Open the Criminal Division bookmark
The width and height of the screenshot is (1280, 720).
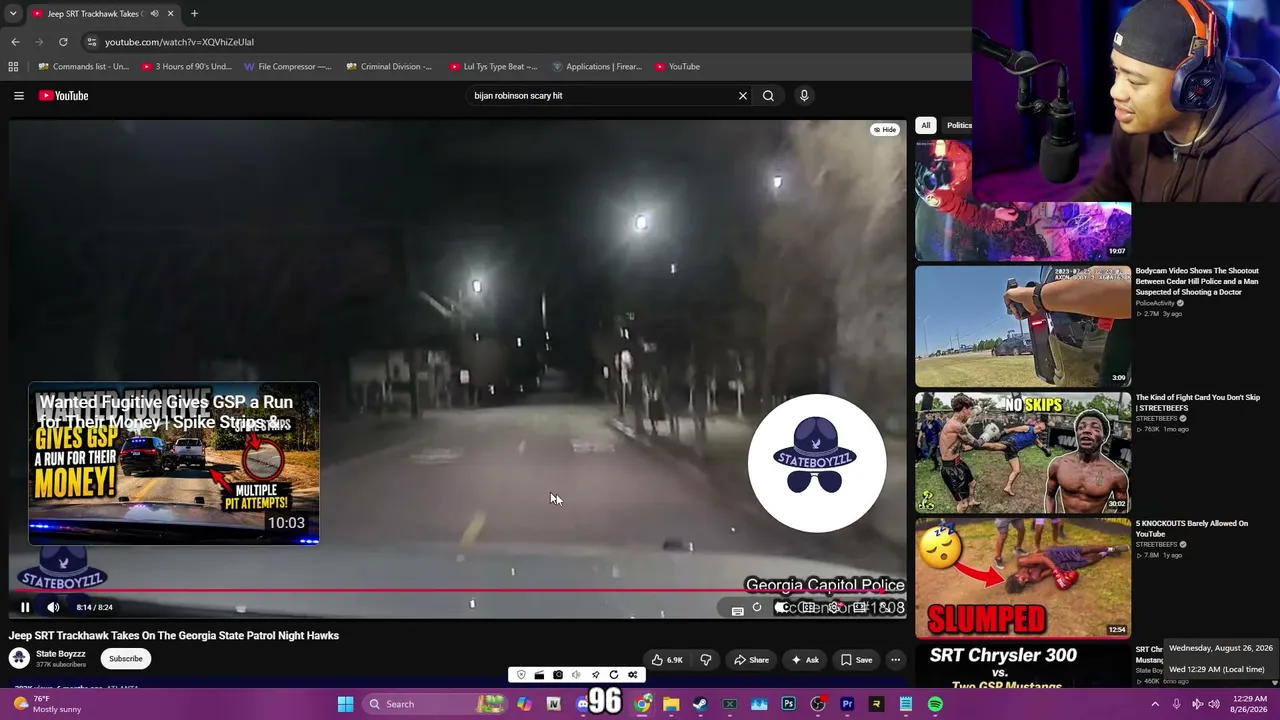pyautogui.click(x=389, y=67)
